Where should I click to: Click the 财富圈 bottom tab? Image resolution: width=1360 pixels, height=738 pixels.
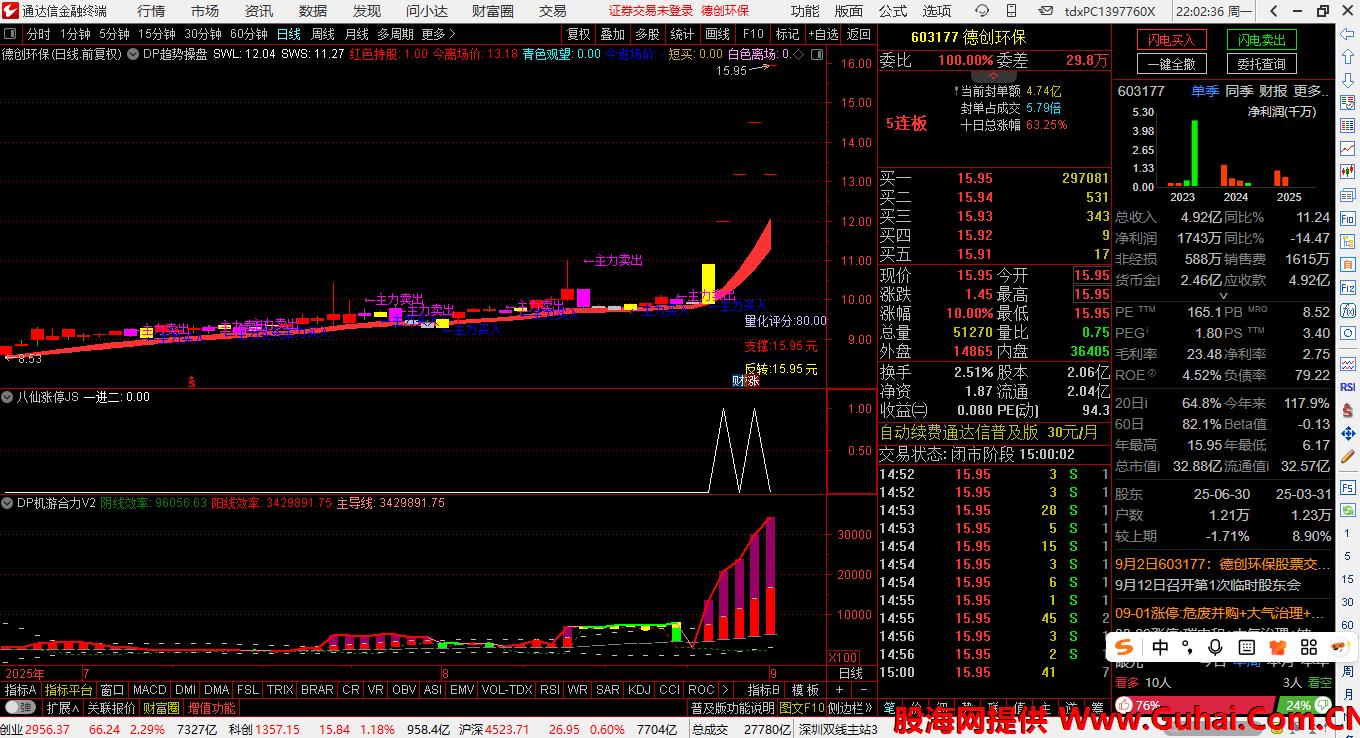160,708
